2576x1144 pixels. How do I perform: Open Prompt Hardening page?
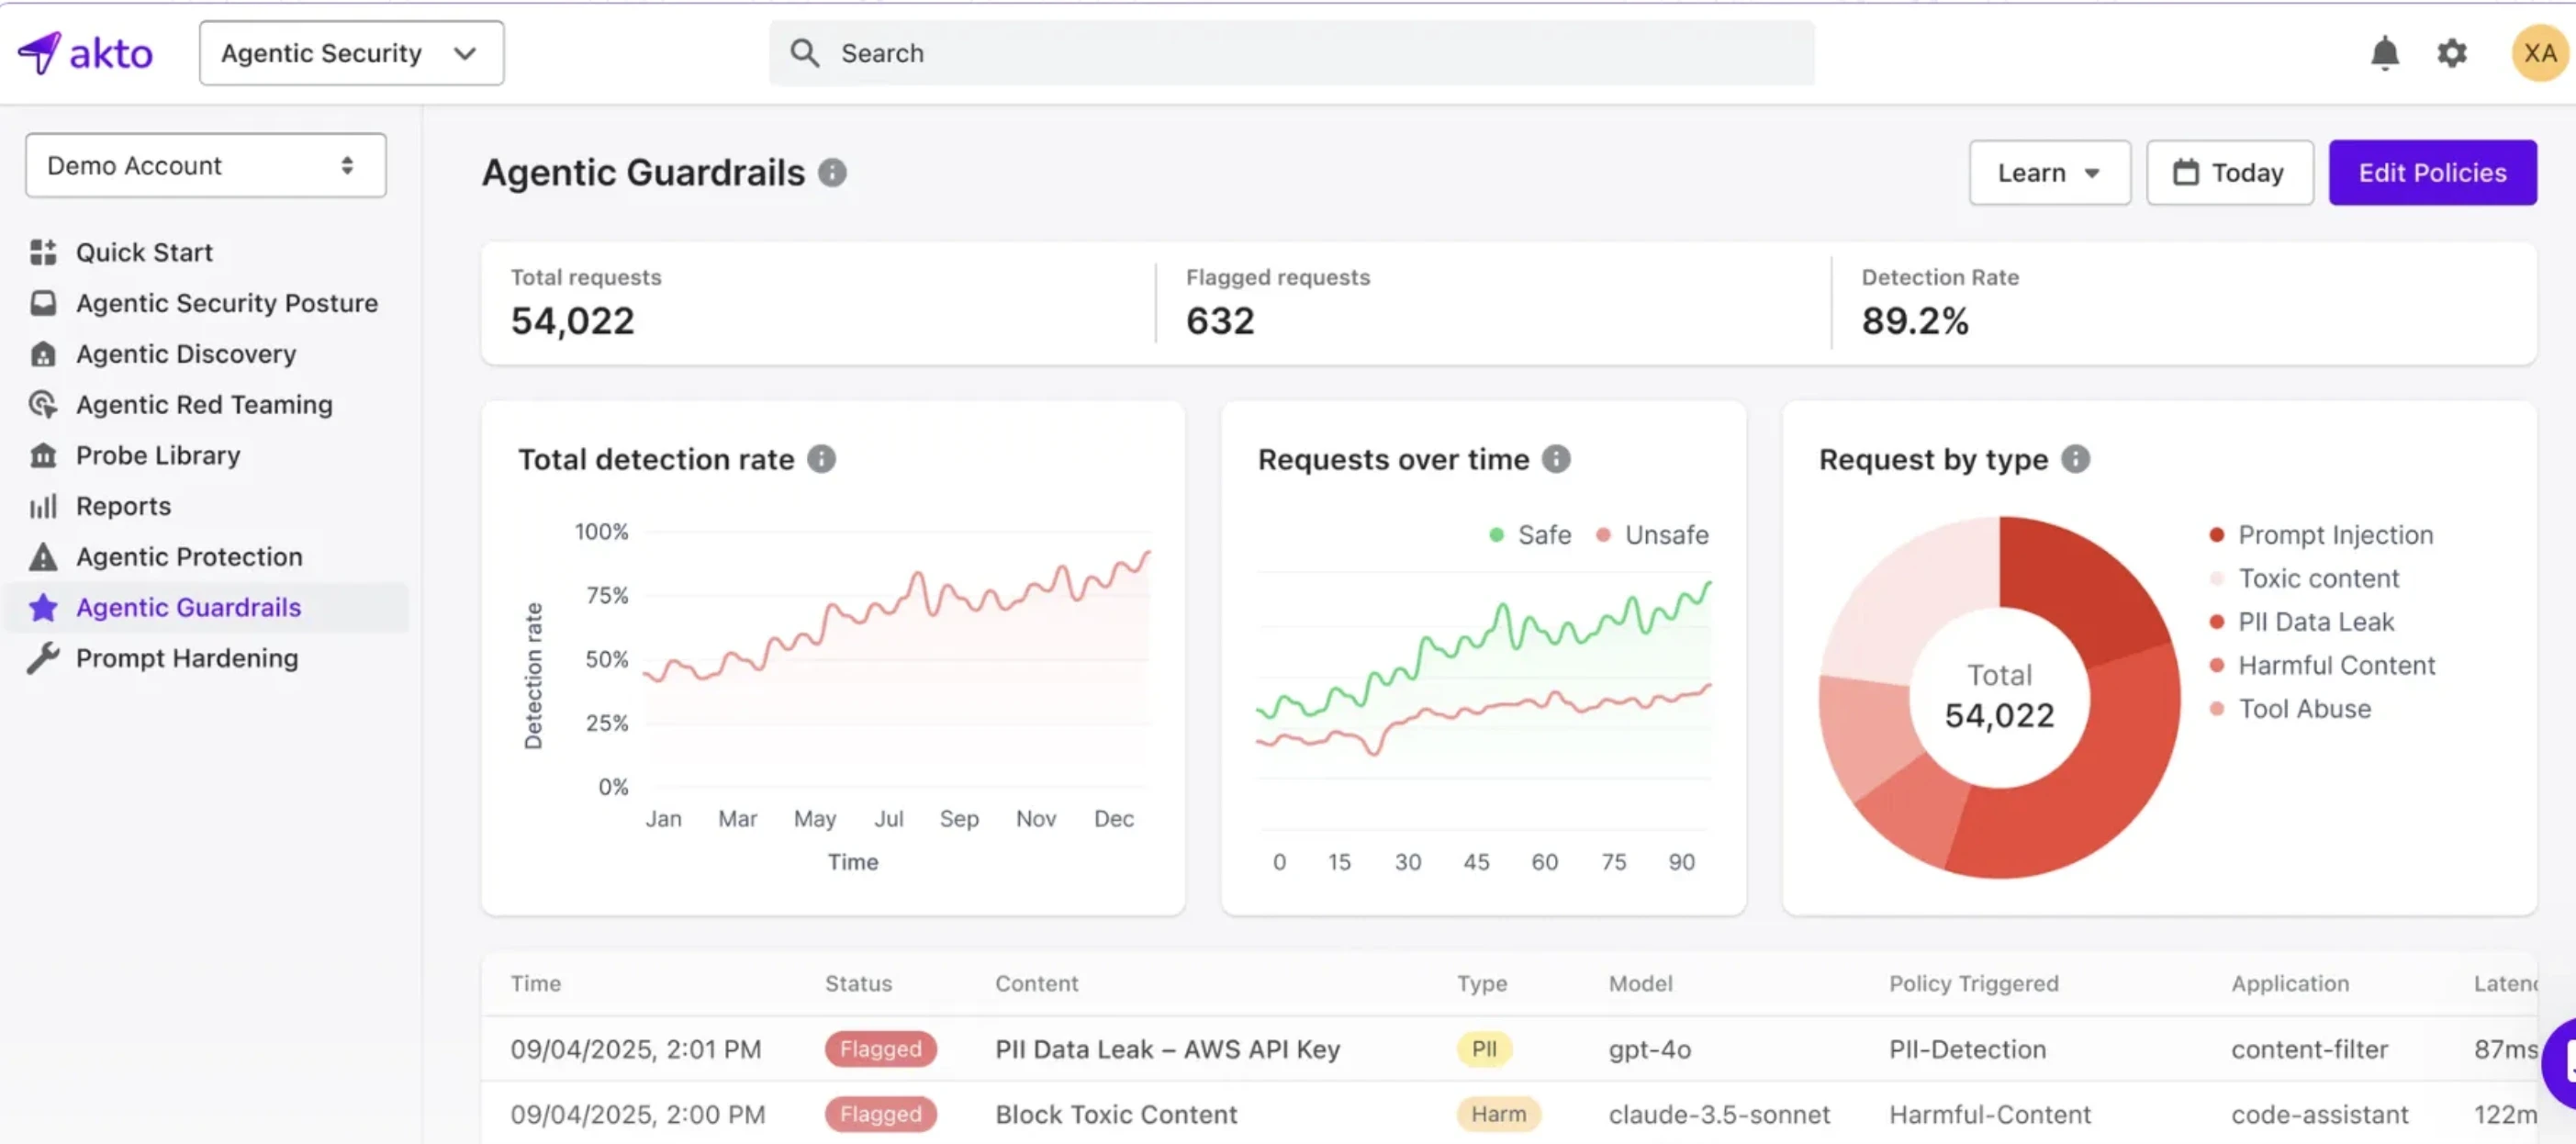pos(187,658)
